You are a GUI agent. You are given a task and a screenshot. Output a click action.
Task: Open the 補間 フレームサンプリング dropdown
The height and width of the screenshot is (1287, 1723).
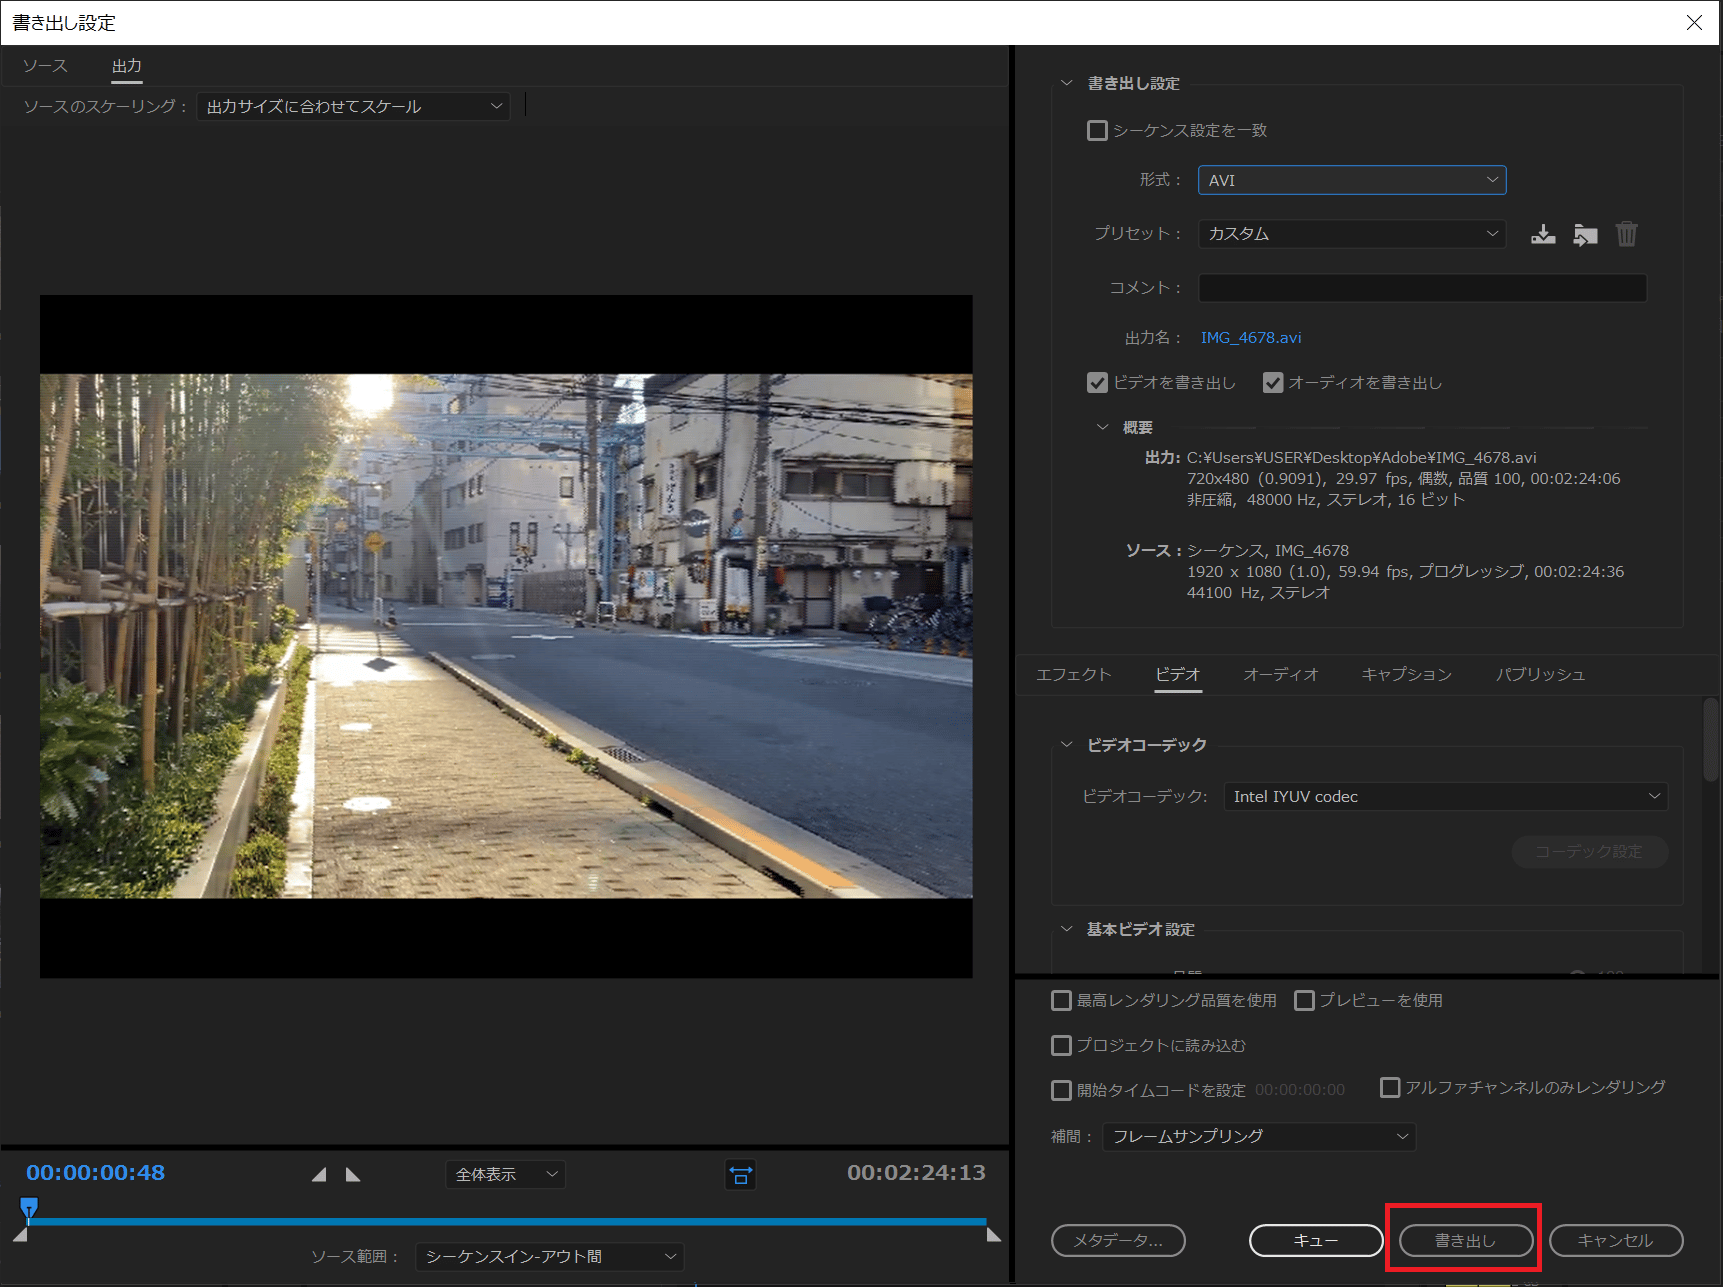(x=1259, y=1137)
